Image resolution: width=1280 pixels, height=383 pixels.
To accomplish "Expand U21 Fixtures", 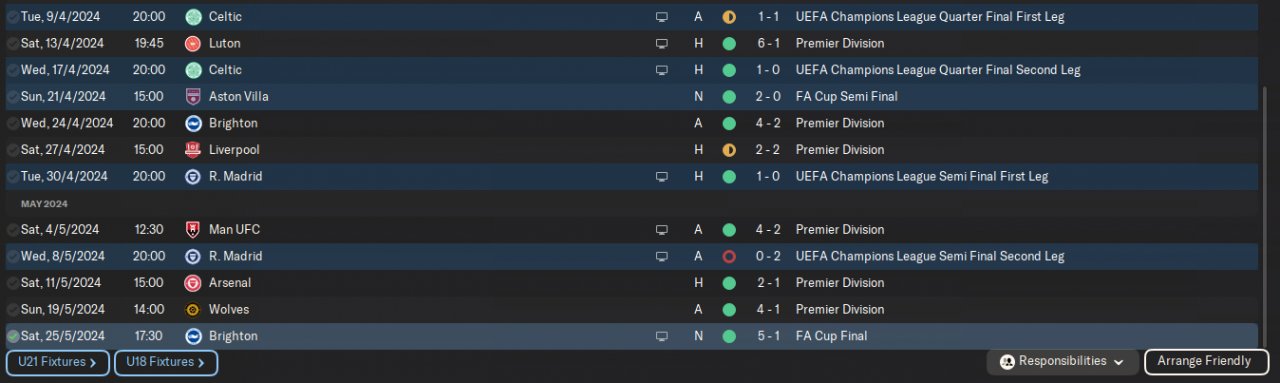I will coord(57,362).
